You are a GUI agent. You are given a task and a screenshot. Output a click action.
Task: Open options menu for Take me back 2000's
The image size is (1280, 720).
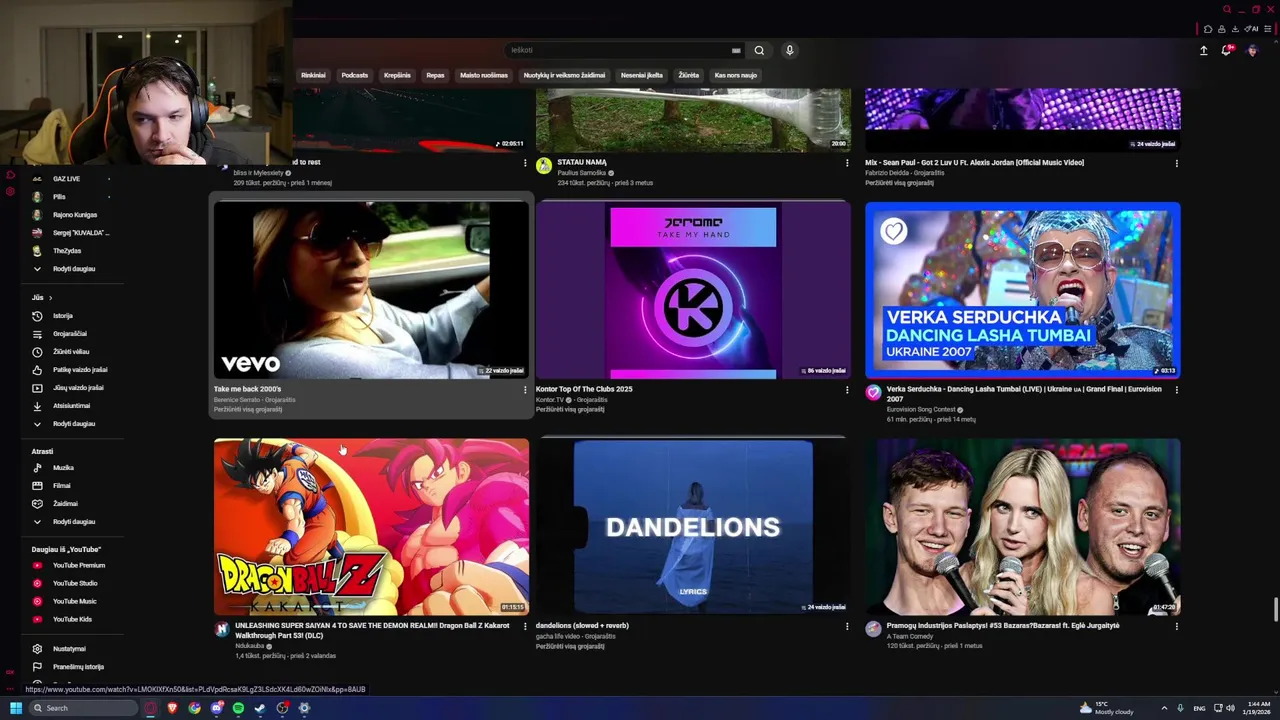click(x=525, y=390)
